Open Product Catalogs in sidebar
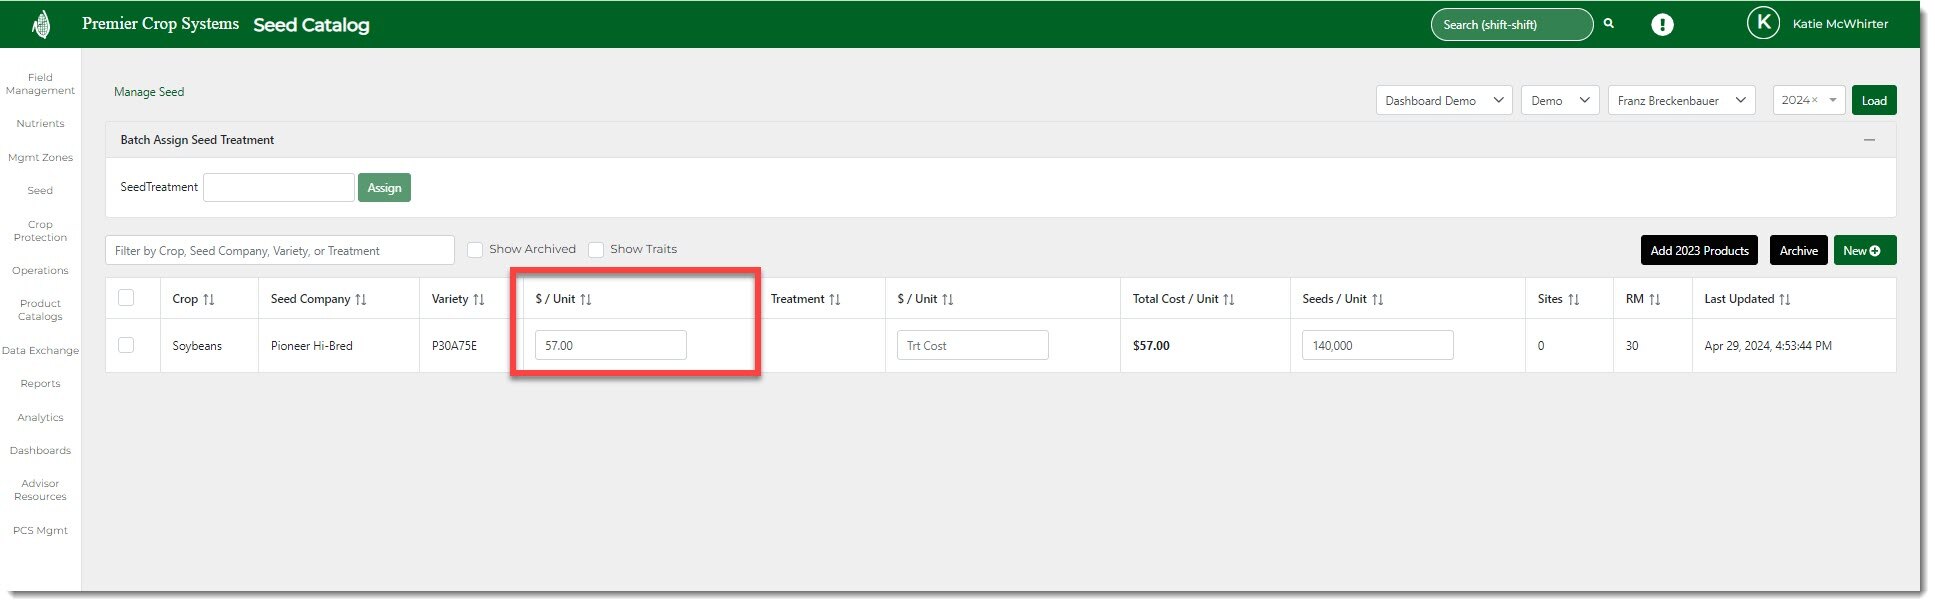This screenshot has height=606, width=1935. tap(40, 310)
